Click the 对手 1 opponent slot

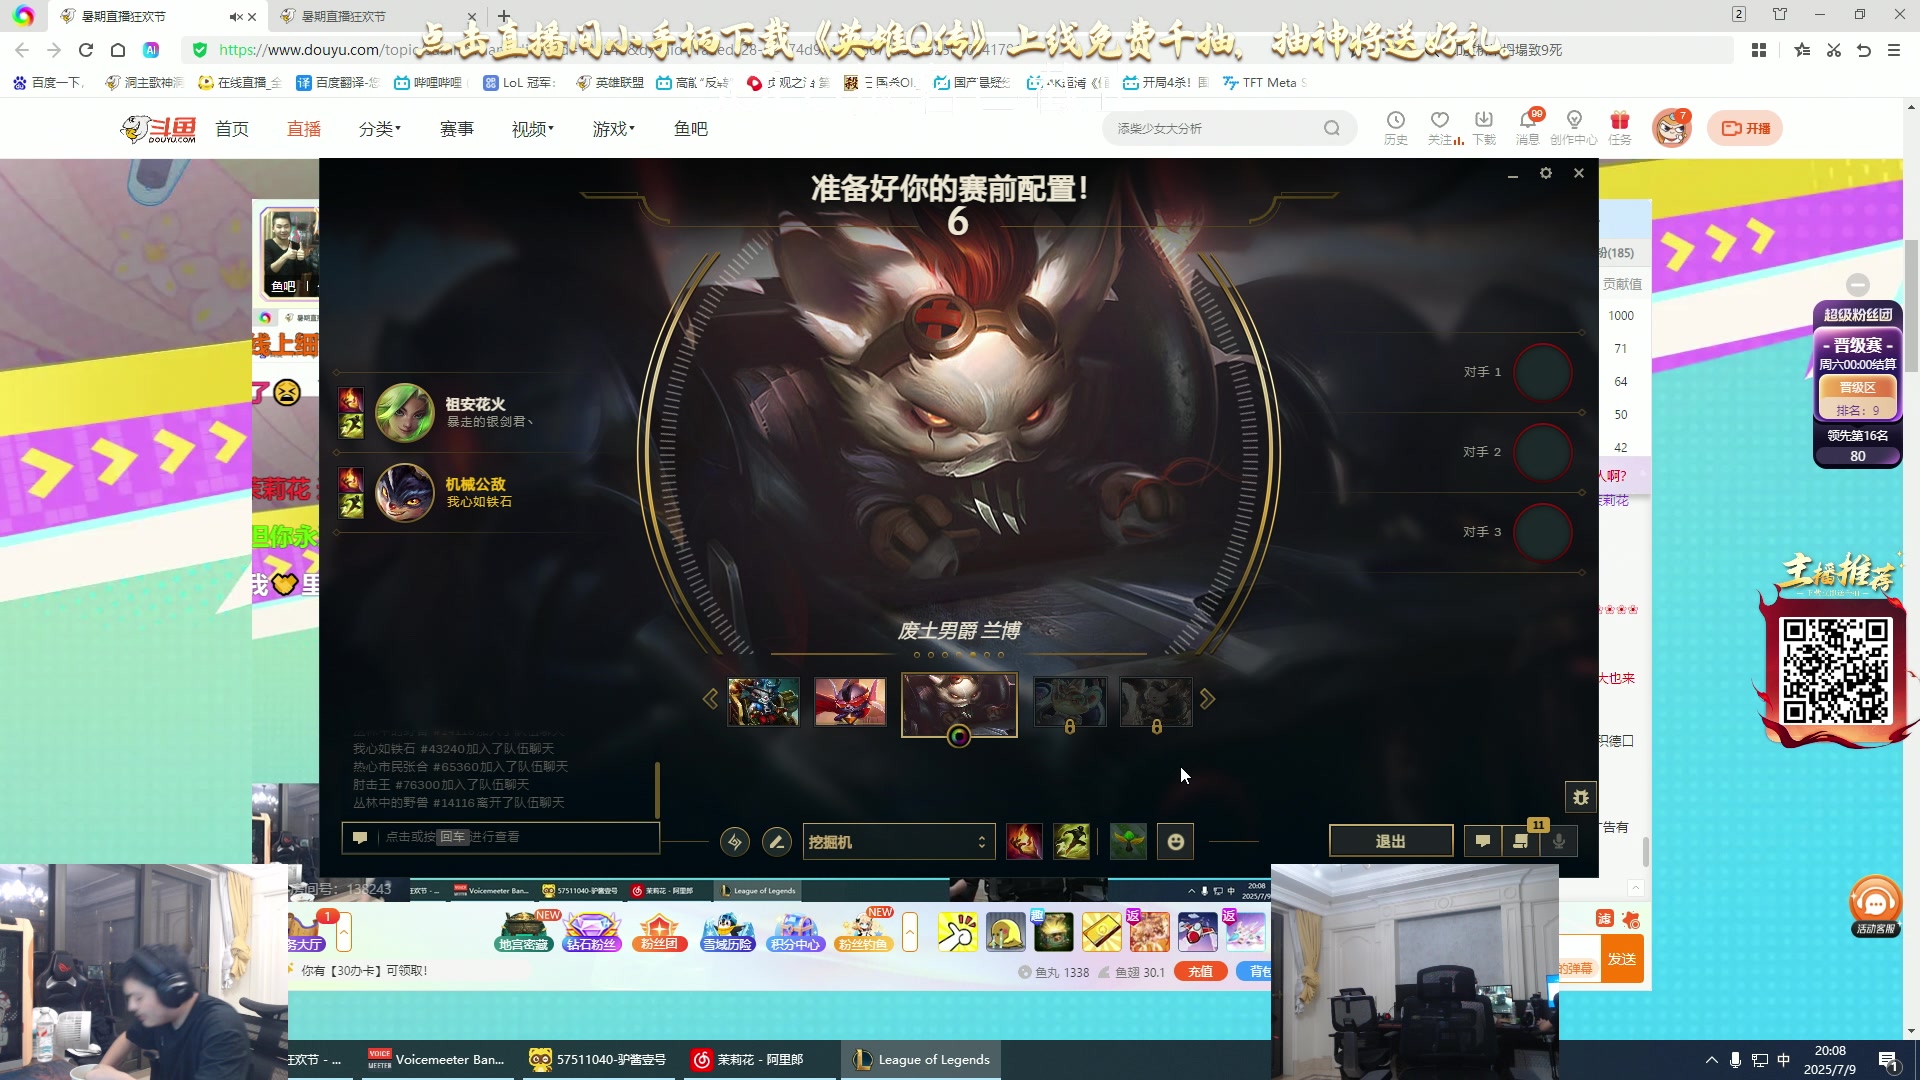click(x=1543, y=372)
